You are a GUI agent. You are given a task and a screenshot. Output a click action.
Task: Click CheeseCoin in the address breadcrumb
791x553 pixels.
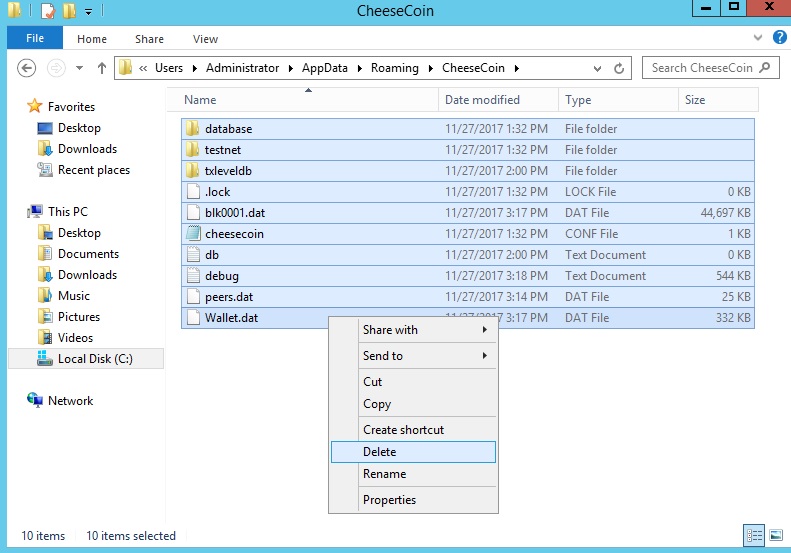473,68
